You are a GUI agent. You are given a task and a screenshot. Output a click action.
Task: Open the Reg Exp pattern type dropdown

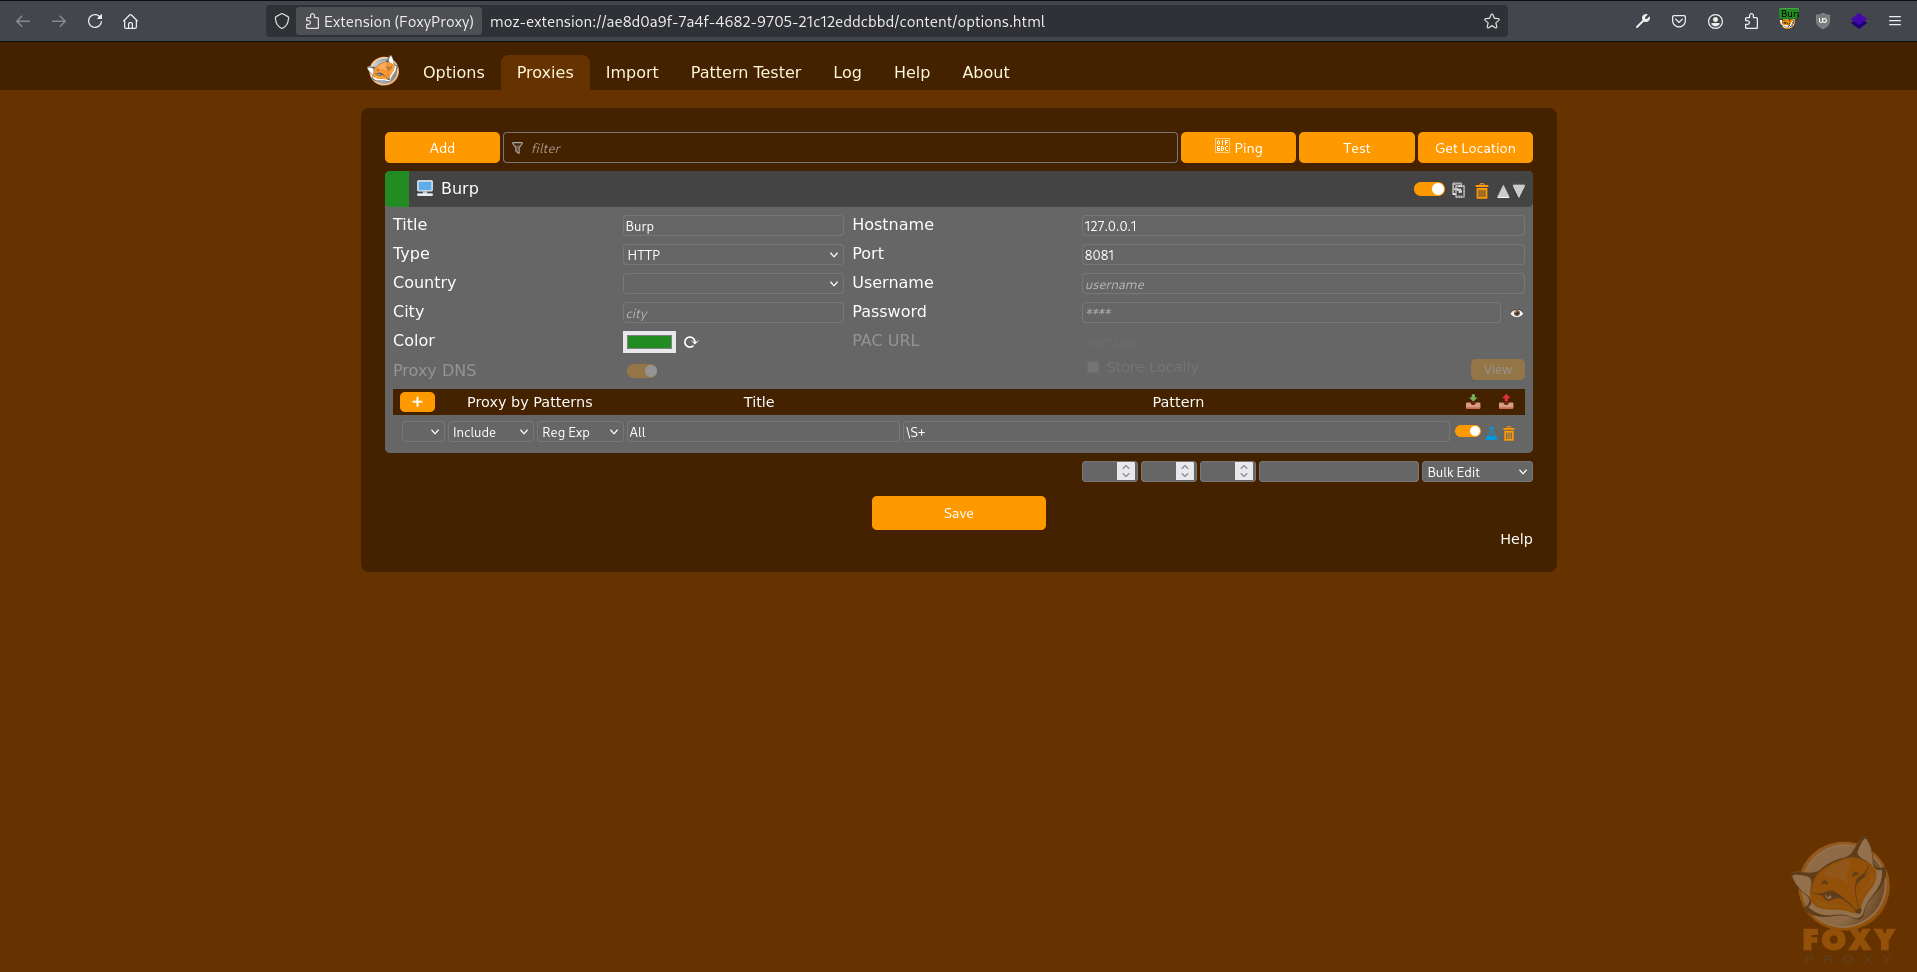580,432
